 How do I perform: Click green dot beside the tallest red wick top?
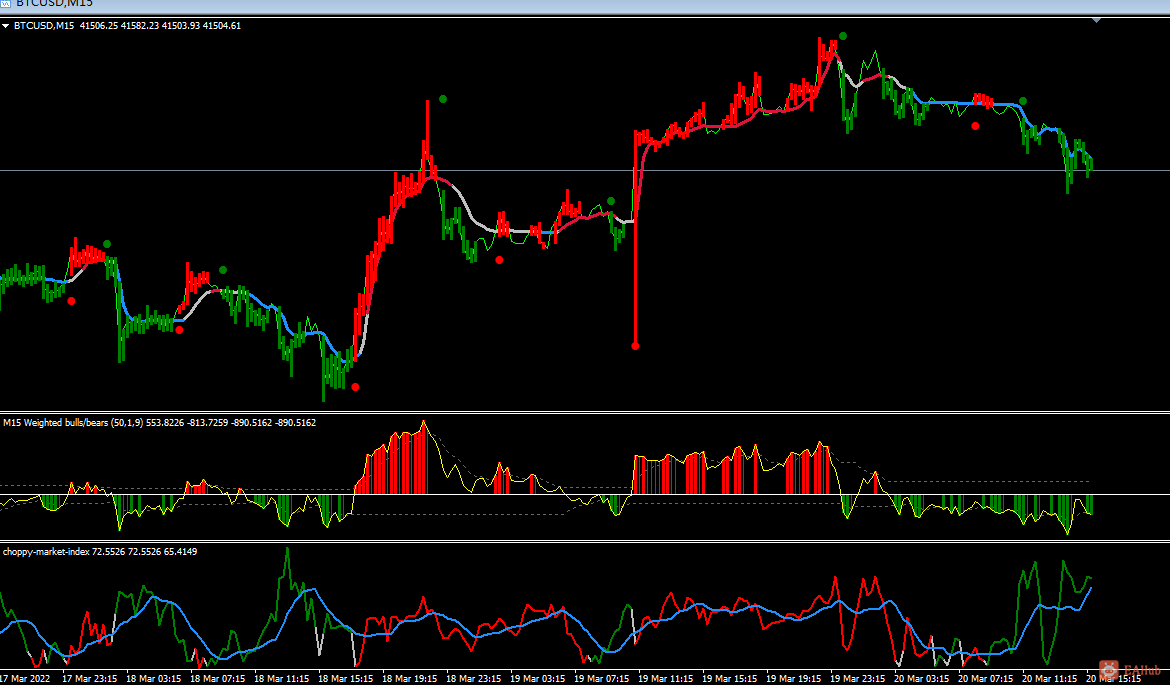443,98
